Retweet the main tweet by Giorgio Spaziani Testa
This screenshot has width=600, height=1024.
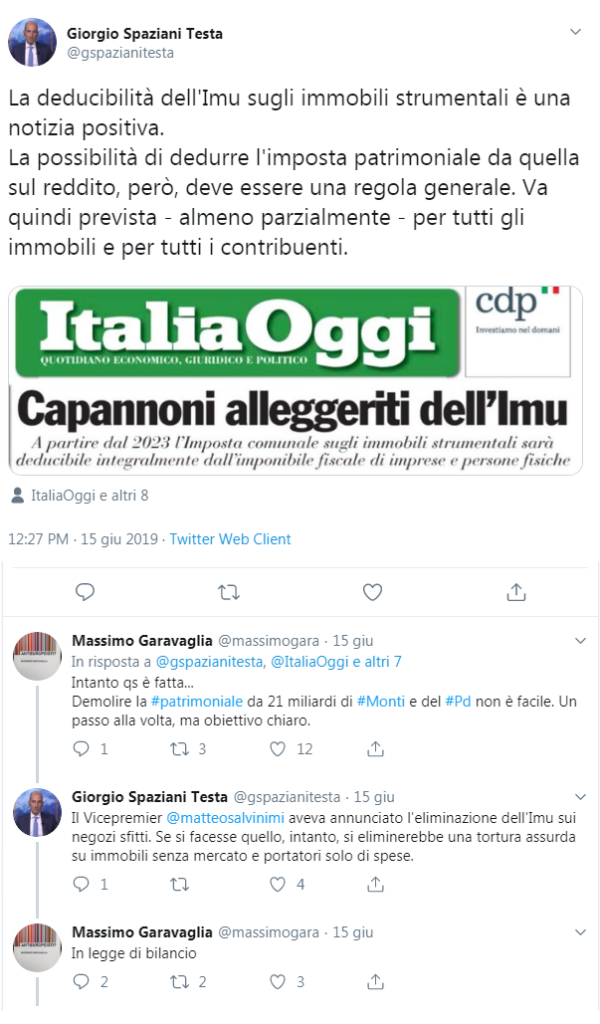pyautogui.click(x=229, y=592)
